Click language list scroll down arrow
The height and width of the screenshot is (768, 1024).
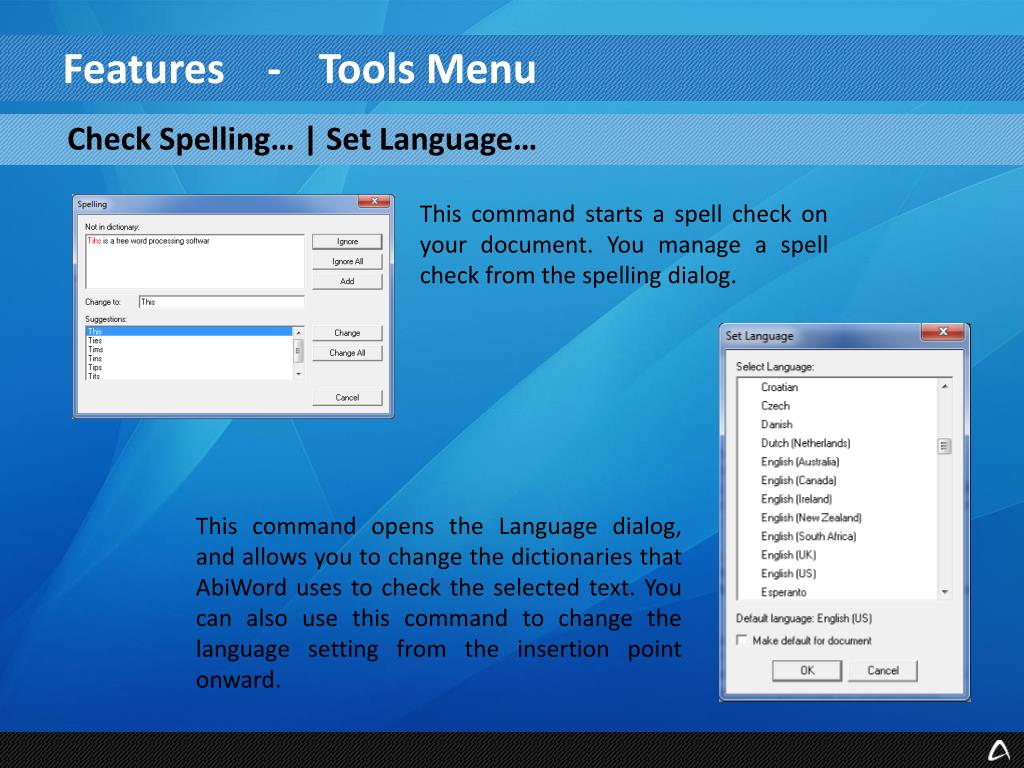(944, 592)
